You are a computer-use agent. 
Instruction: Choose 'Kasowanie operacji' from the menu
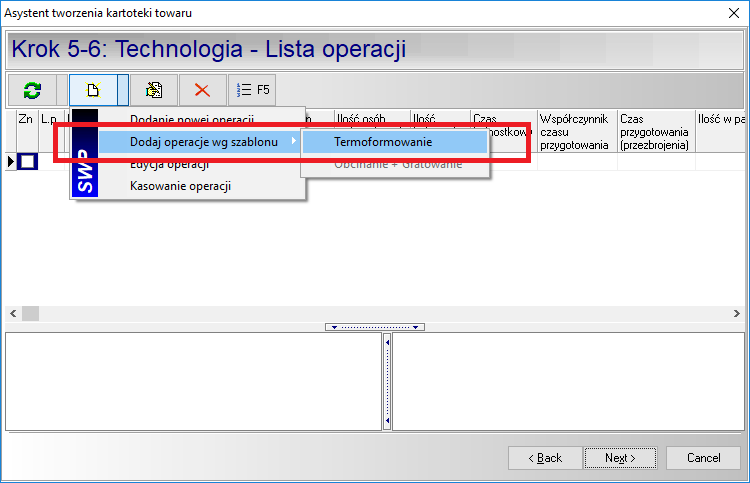click(x=180, y=185)
